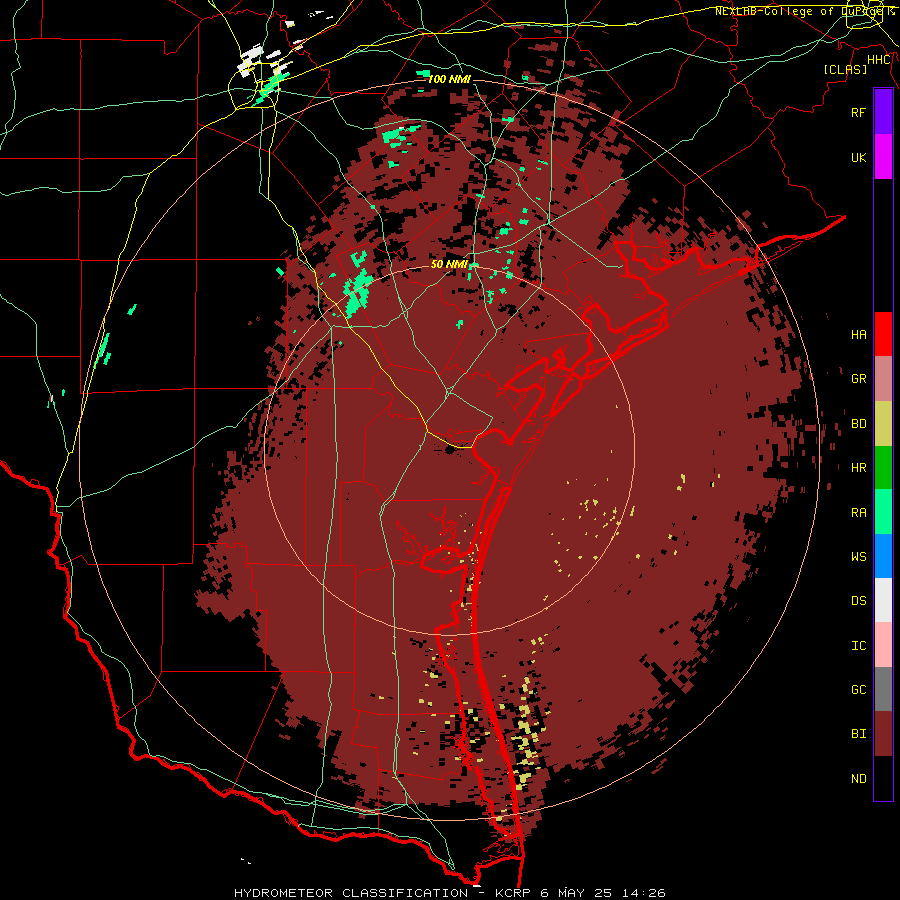The width and height of the screenshot is (900, 900).
Task: Click the ND legend label
Action: (x=858, y=779)
